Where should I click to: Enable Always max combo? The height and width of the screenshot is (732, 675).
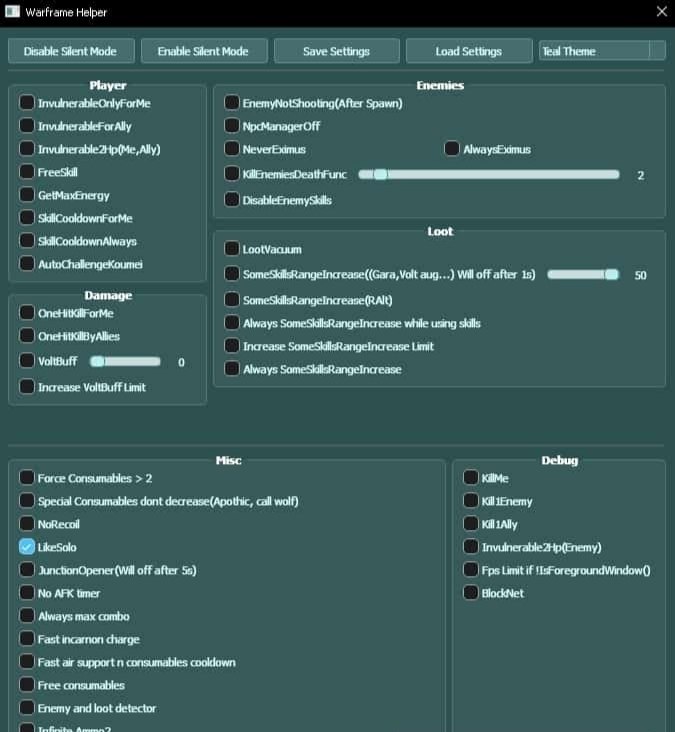tap(27, 616)
